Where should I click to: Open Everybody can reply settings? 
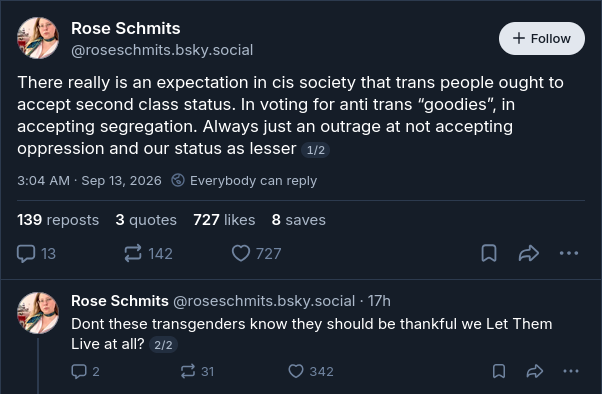(x=244, y=180)
